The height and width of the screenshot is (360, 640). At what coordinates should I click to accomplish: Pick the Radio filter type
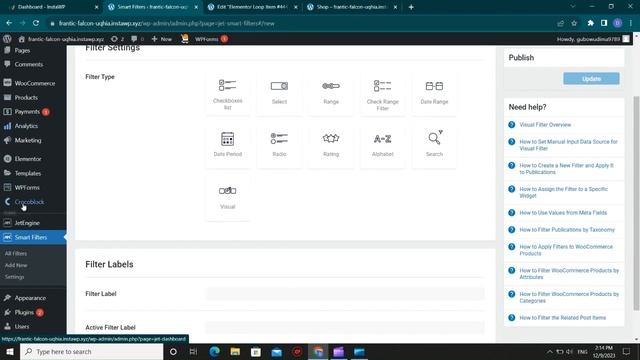279,147
